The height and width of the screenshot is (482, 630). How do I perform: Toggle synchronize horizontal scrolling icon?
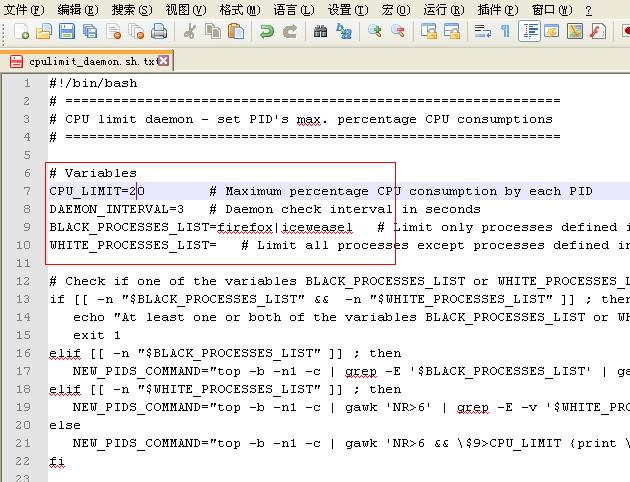click(x=452, y=31)
